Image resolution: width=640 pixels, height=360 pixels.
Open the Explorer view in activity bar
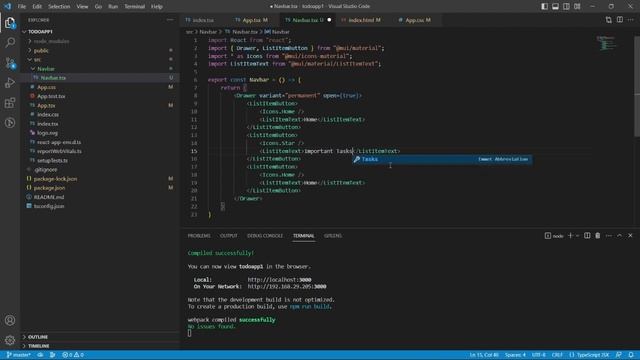point(10,23)
